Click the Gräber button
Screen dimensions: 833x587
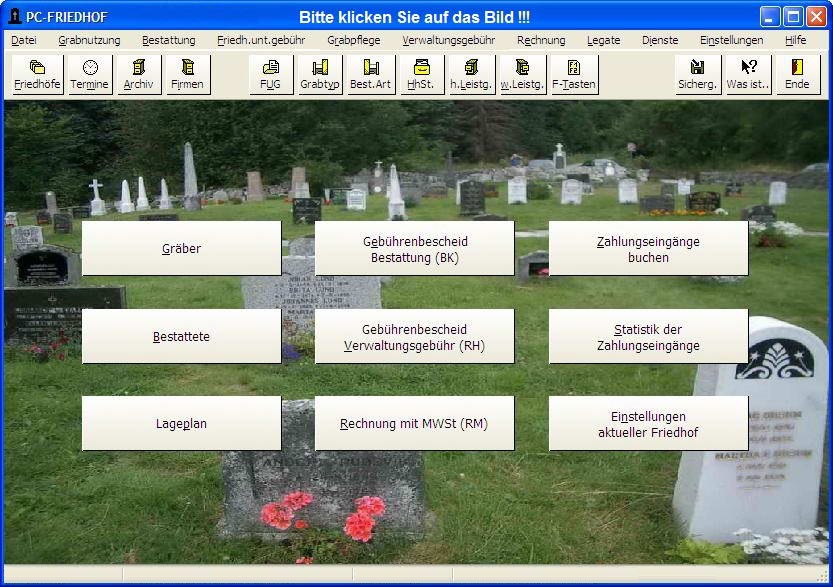181,249
